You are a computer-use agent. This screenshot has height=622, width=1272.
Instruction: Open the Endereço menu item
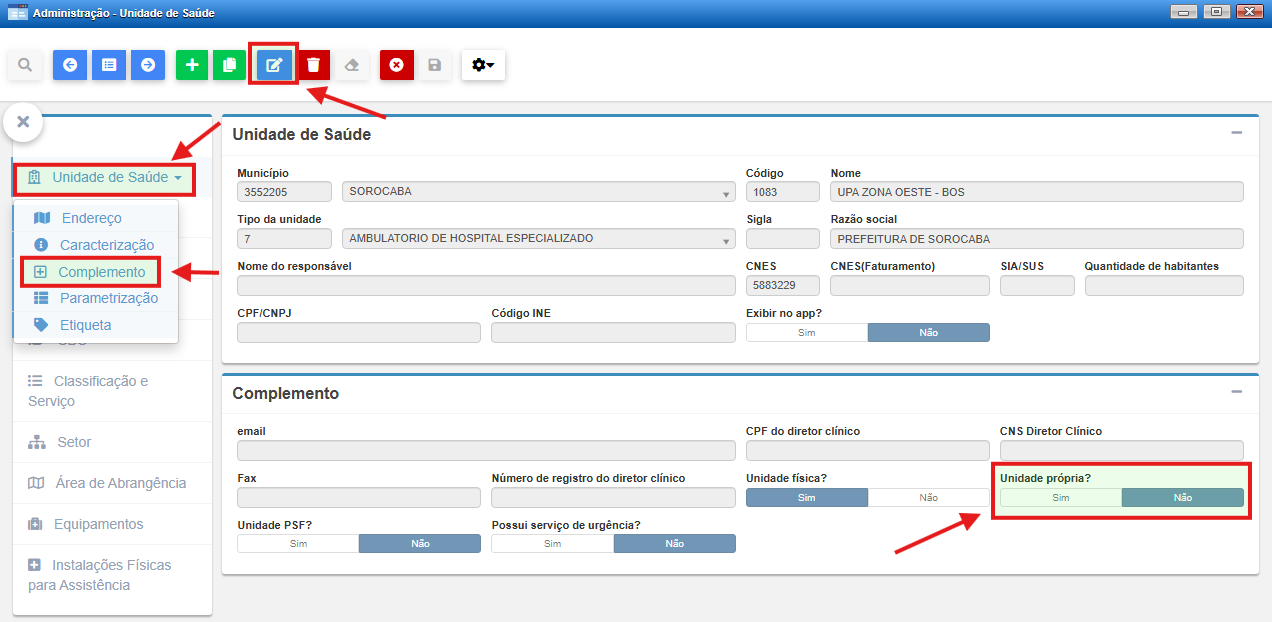[91, 218]
